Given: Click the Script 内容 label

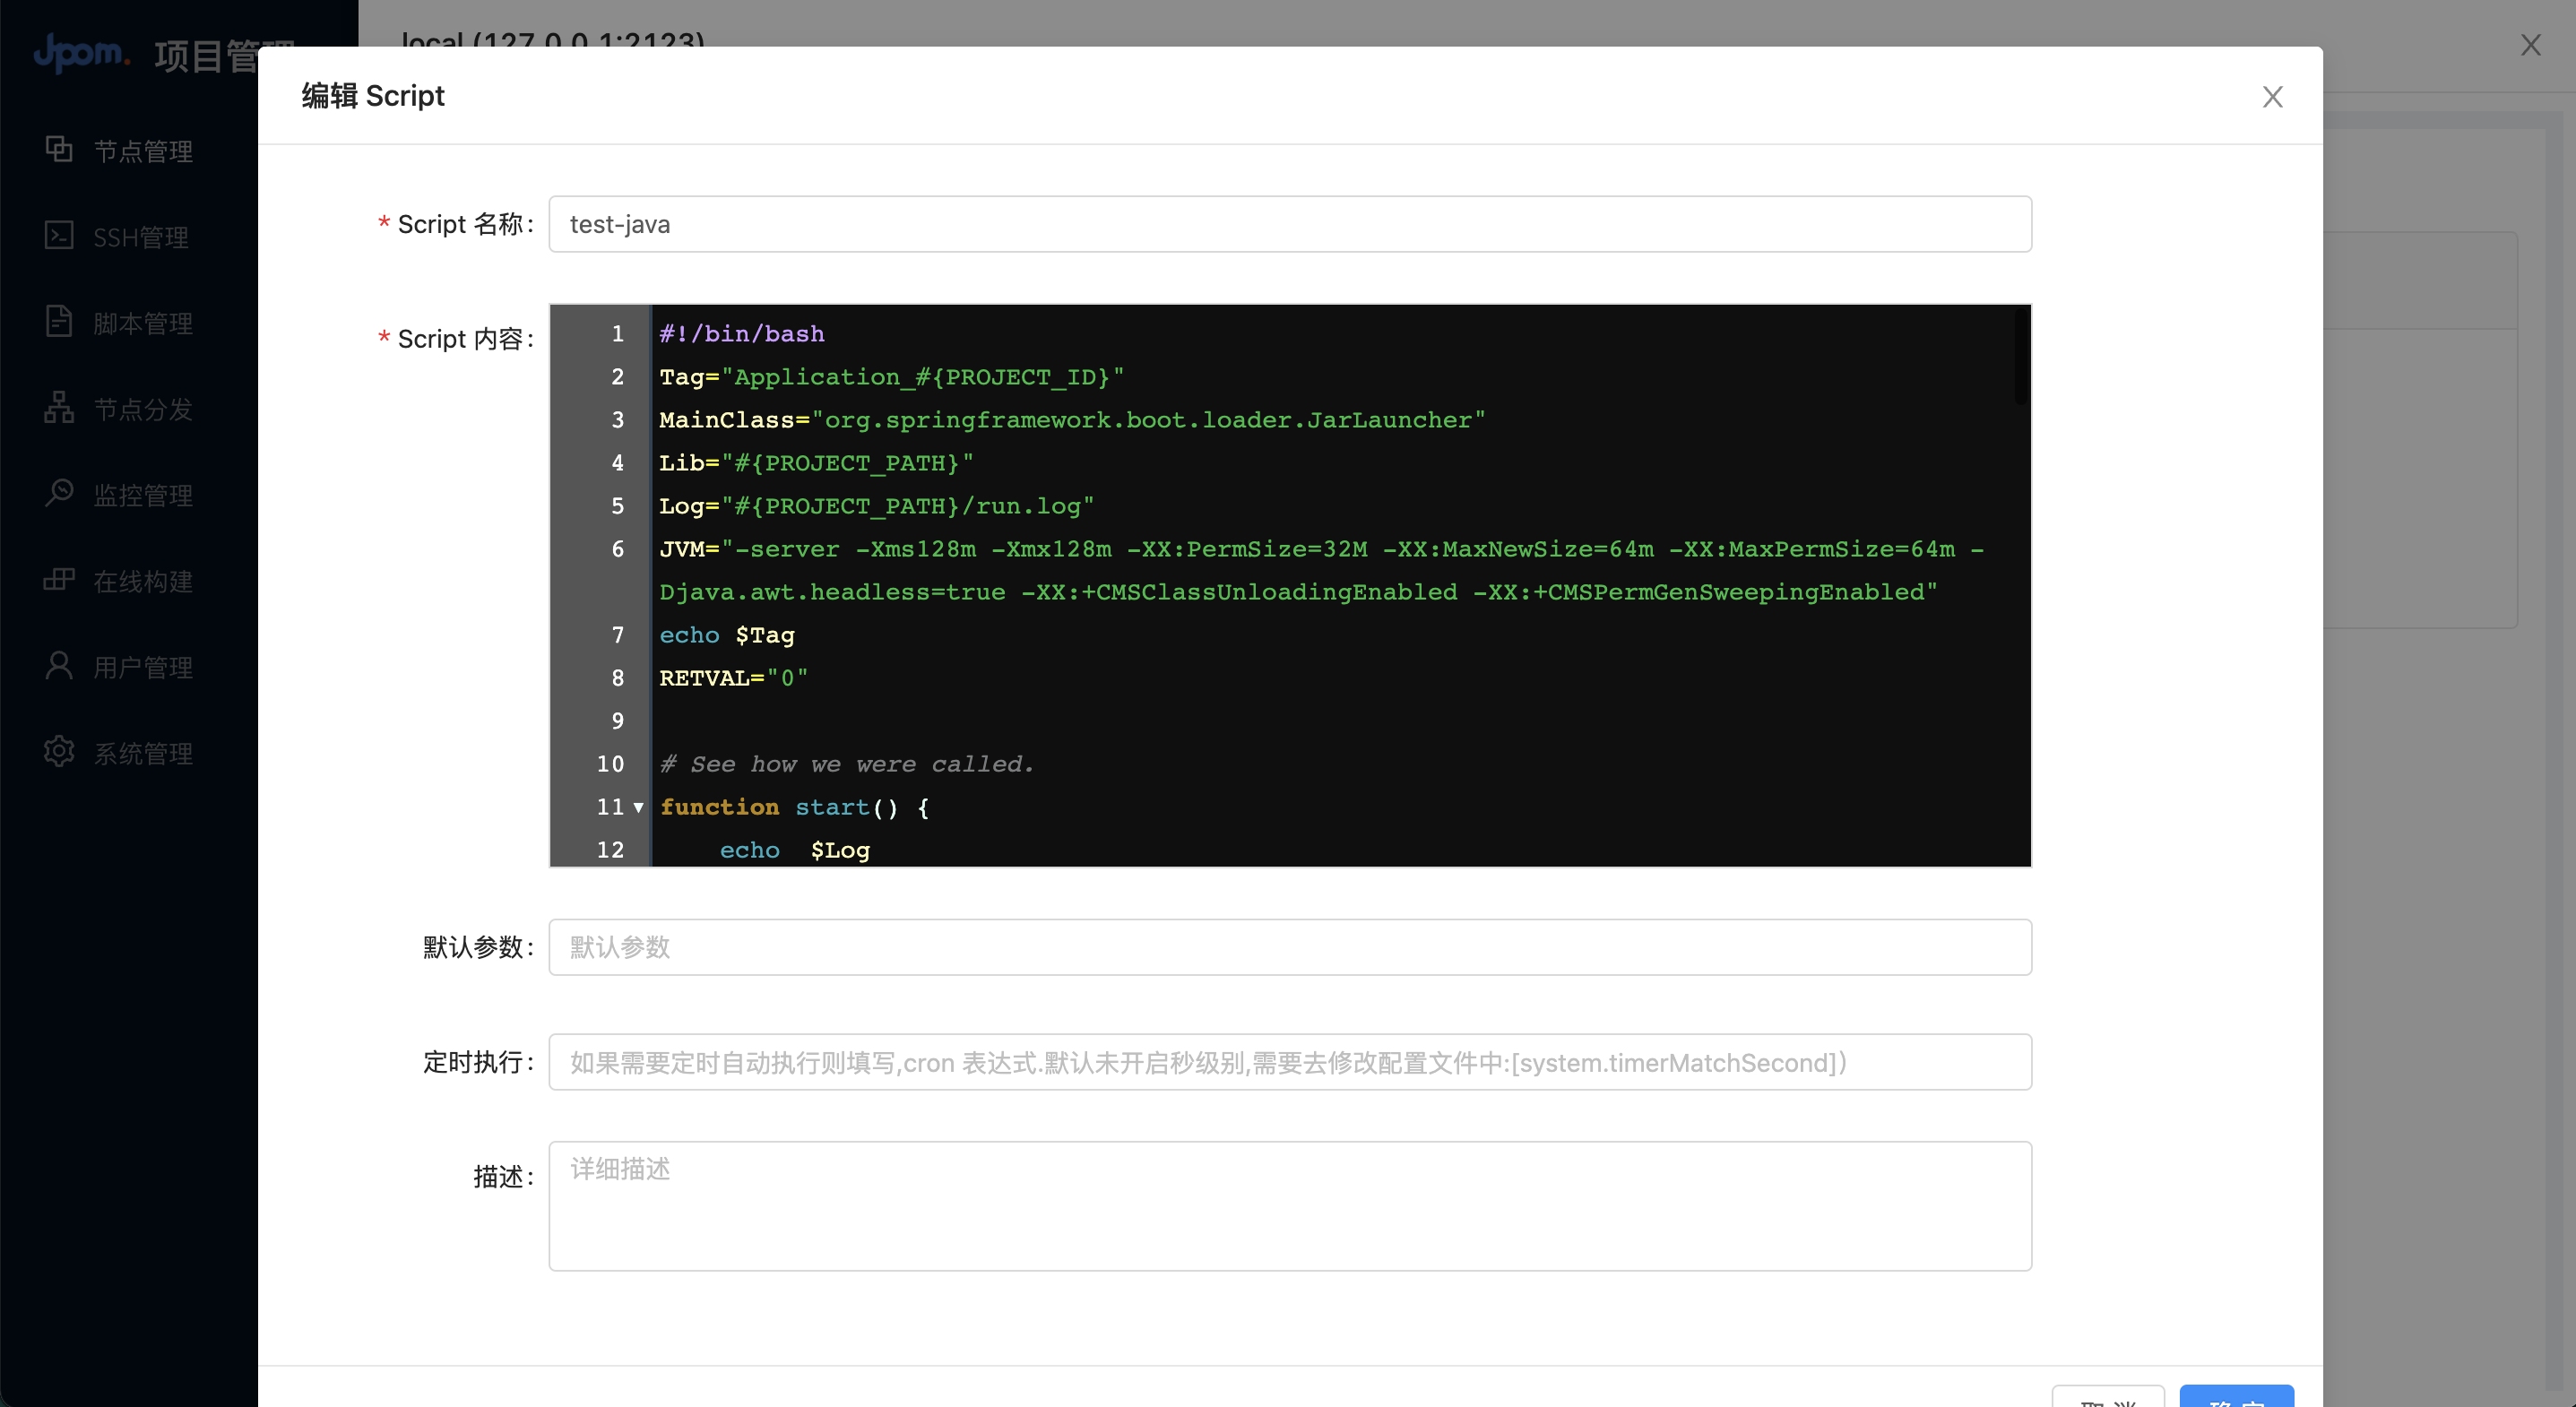Looking at the screenshot, I should tap(460, 339).
